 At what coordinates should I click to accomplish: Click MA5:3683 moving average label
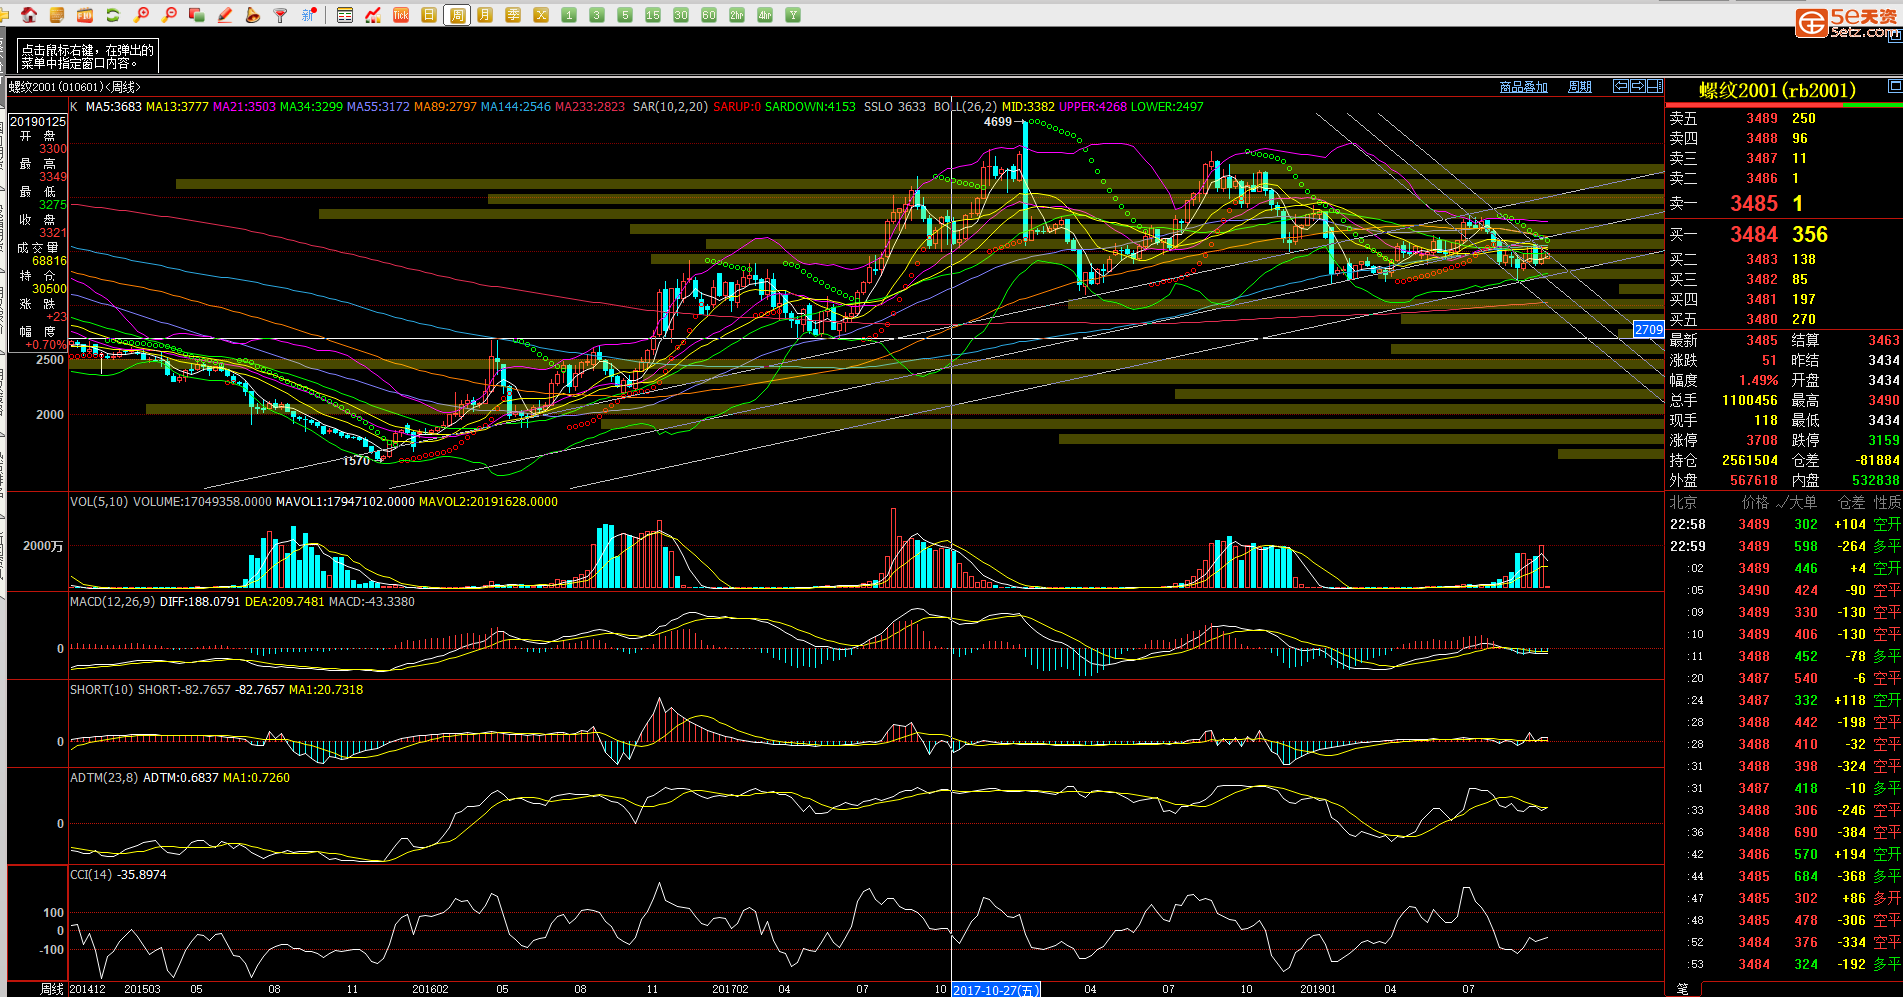click(x=114, y=106)
